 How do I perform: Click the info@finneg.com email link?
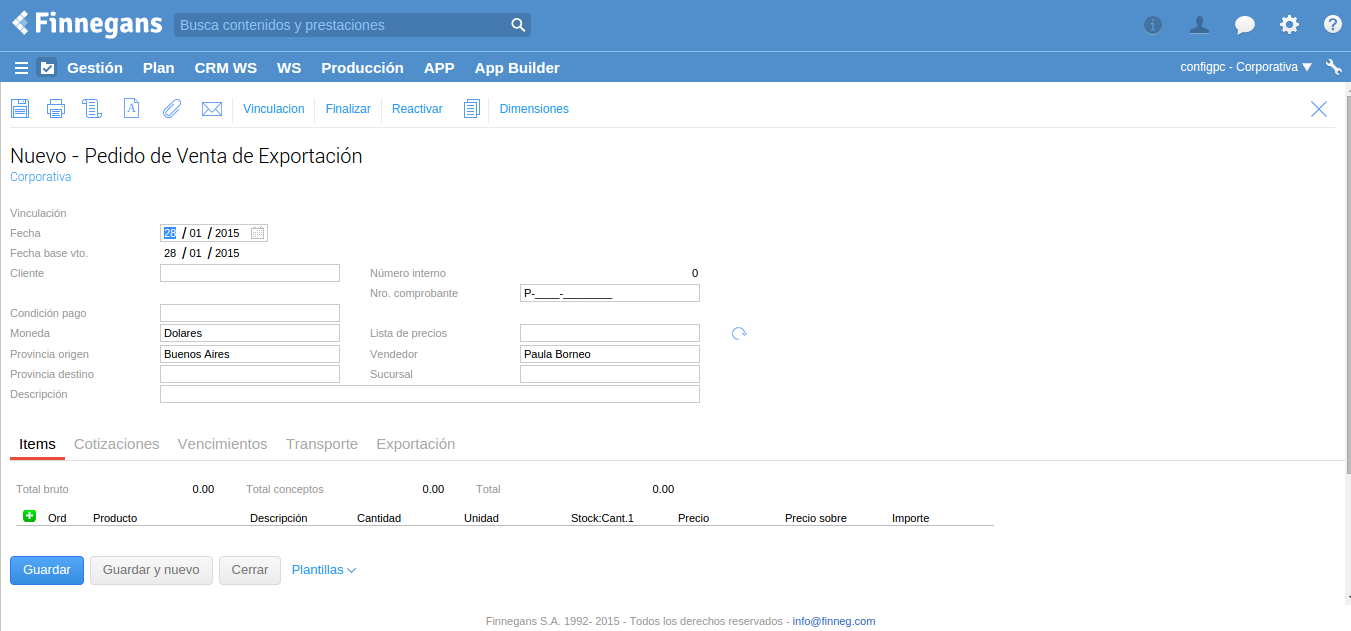pyautogui.click(x=833, y=621)
